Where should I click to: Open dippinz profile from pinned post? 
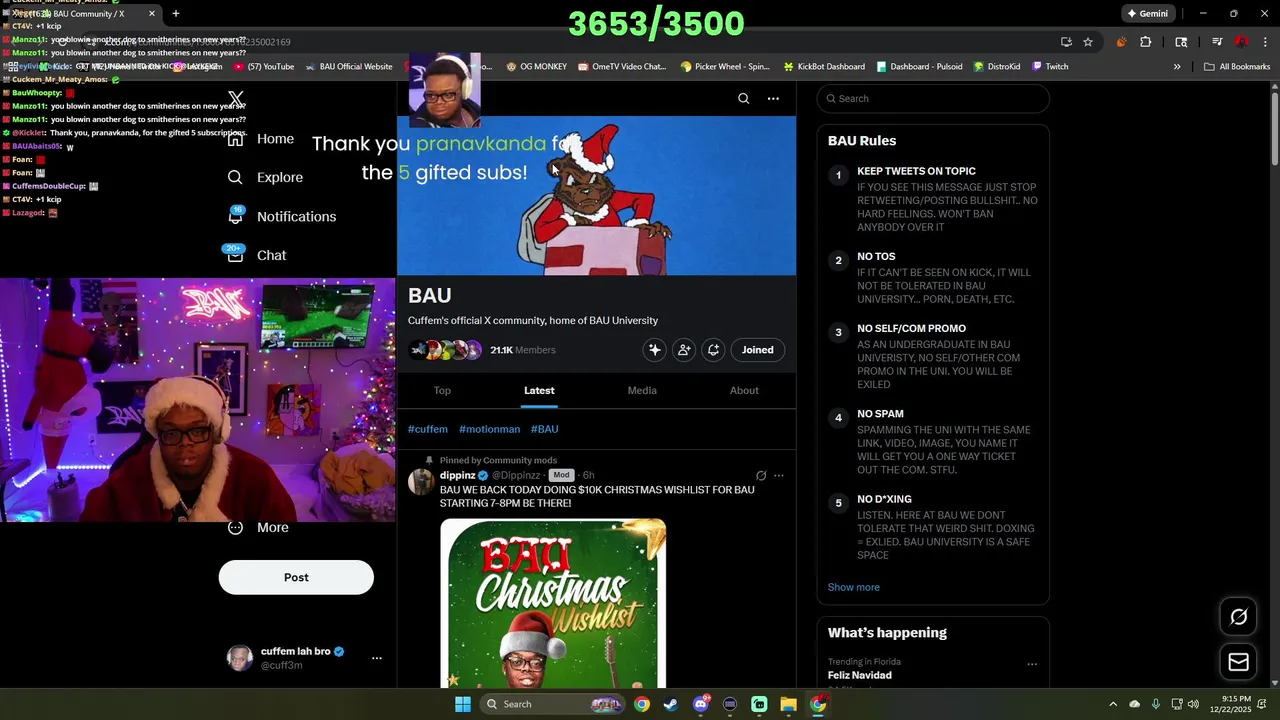click(457, 475)
